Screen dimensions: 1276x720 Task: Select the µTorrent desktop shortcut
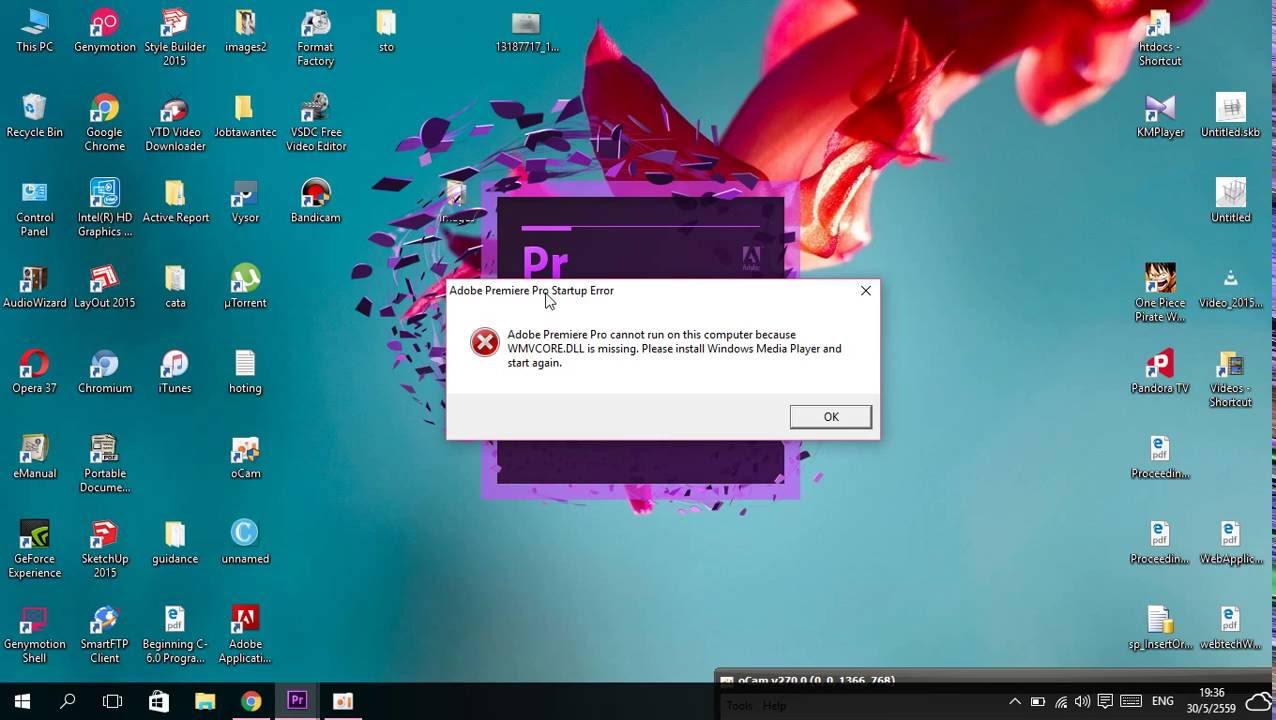pos(245,287)
